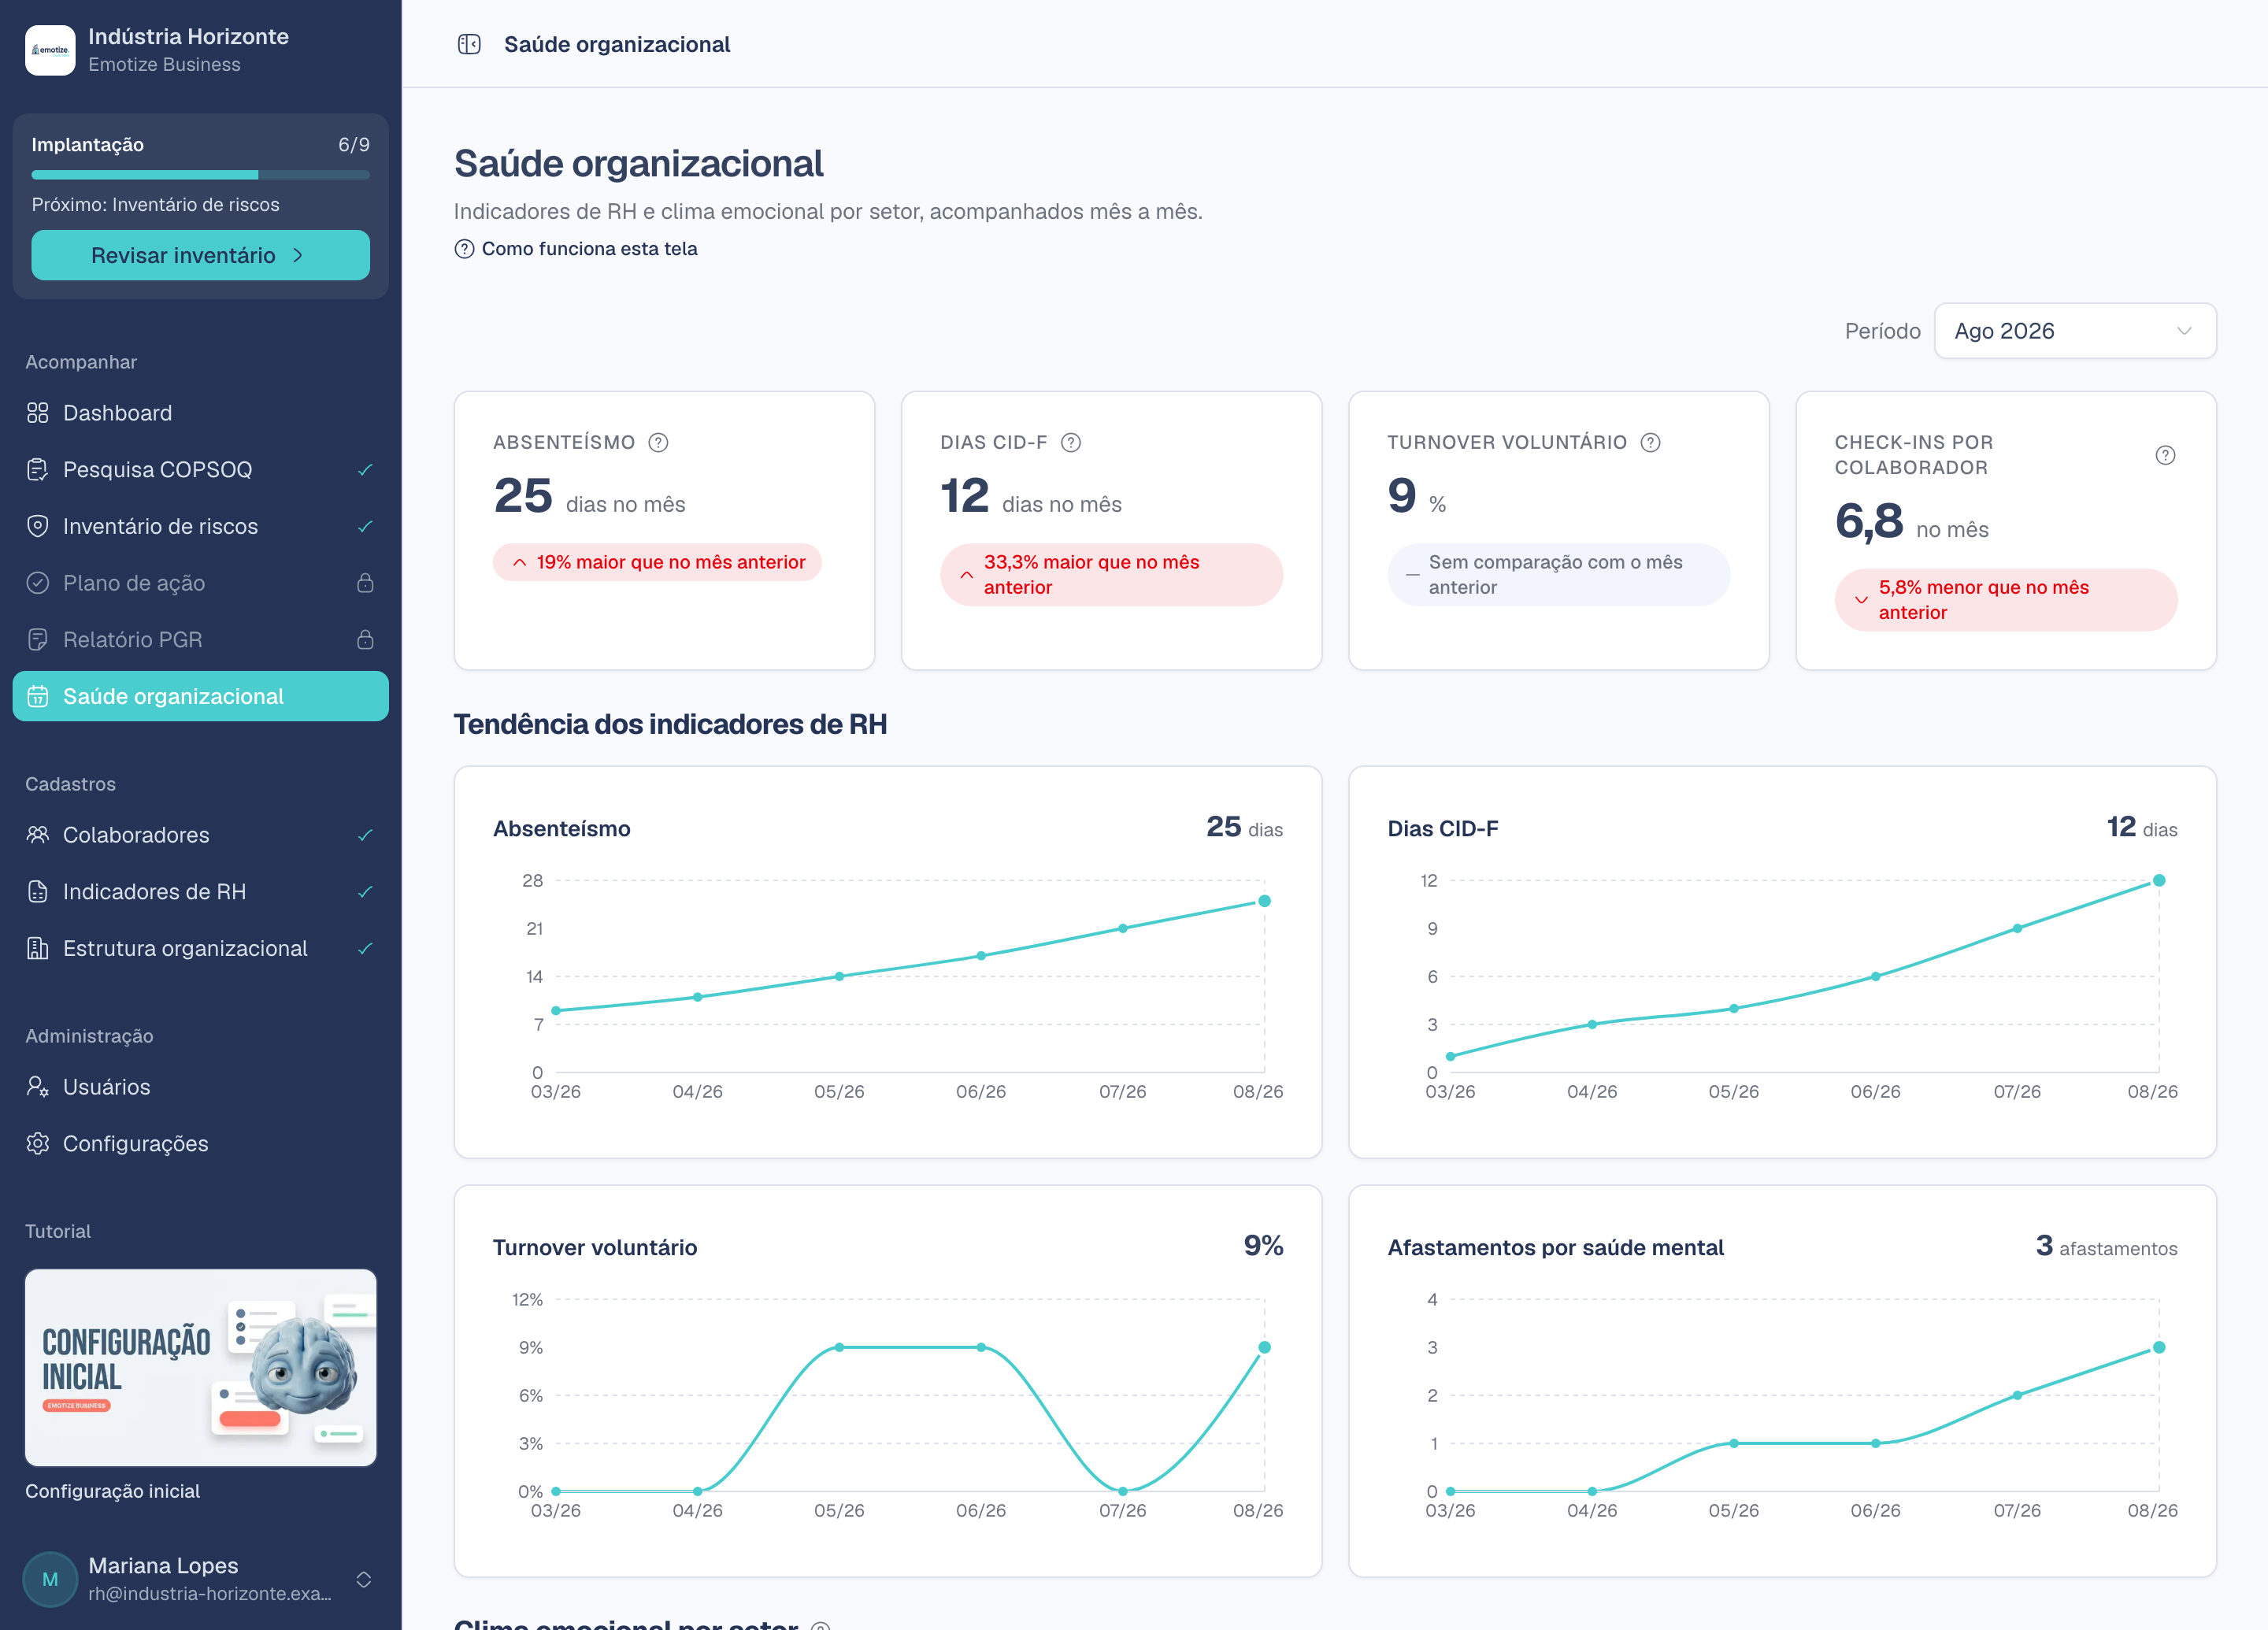
Task: Click the Configurações gear icon
Action: 38,1144
